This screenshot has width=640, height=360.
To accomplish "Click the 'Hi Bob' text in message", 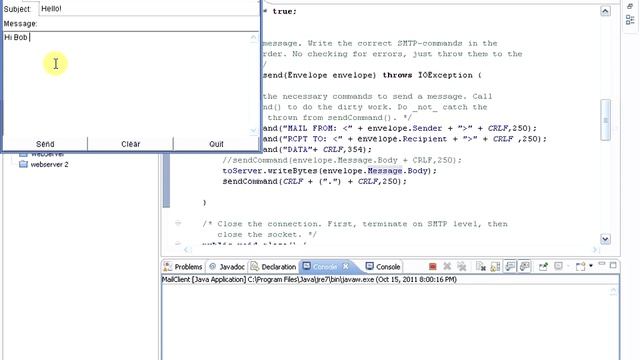I will [16, 37].
